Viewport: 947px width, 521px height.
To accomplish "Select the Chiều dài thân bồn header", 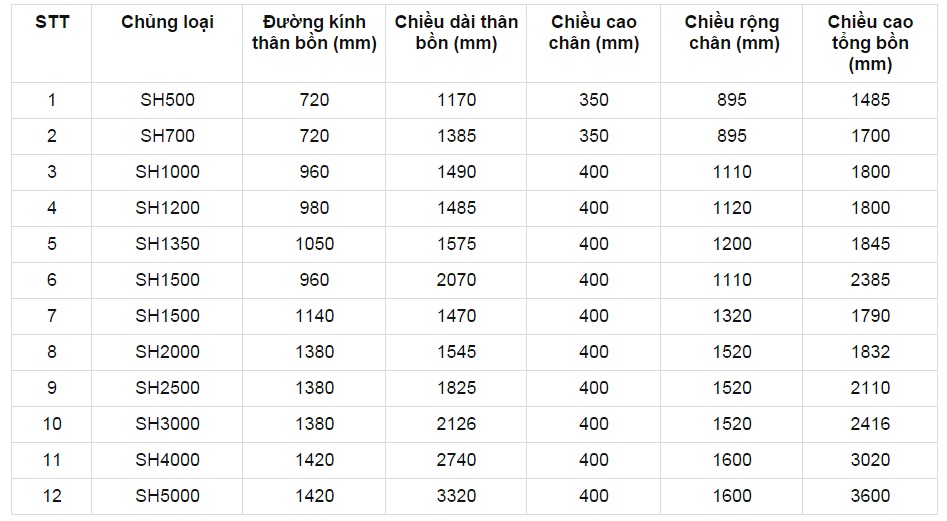I will pos(456,33).
